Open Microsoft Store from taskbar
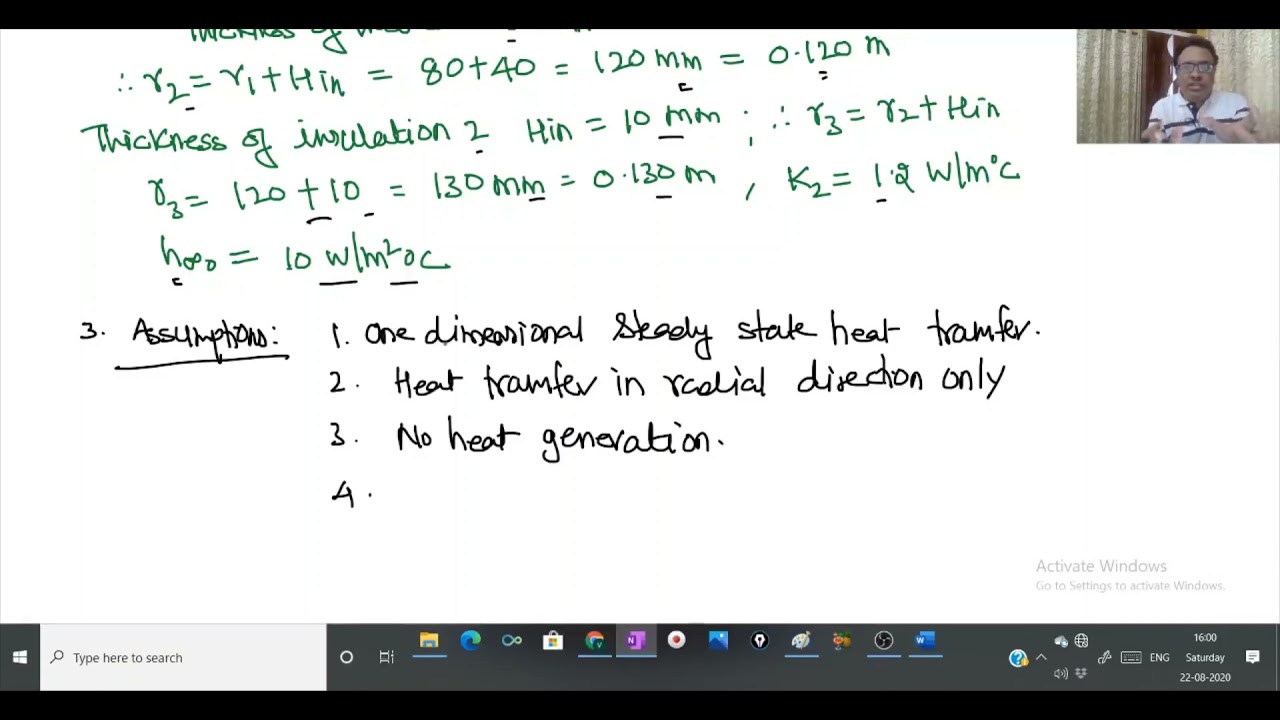The height and width of the screenshot is (720, 1280). 553,641
